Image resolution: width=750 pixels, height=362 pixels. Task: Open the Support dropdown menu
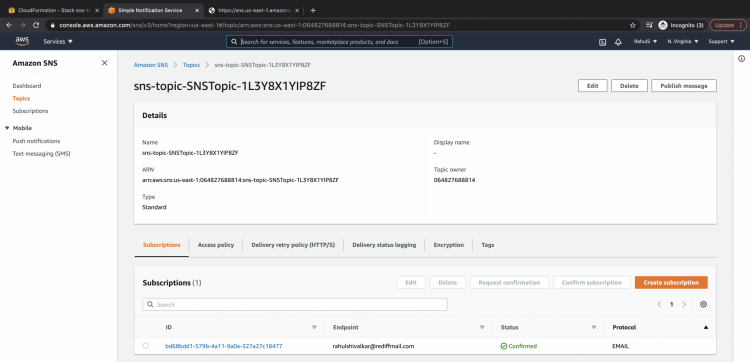pyautogui.click(x=721, y=42)
